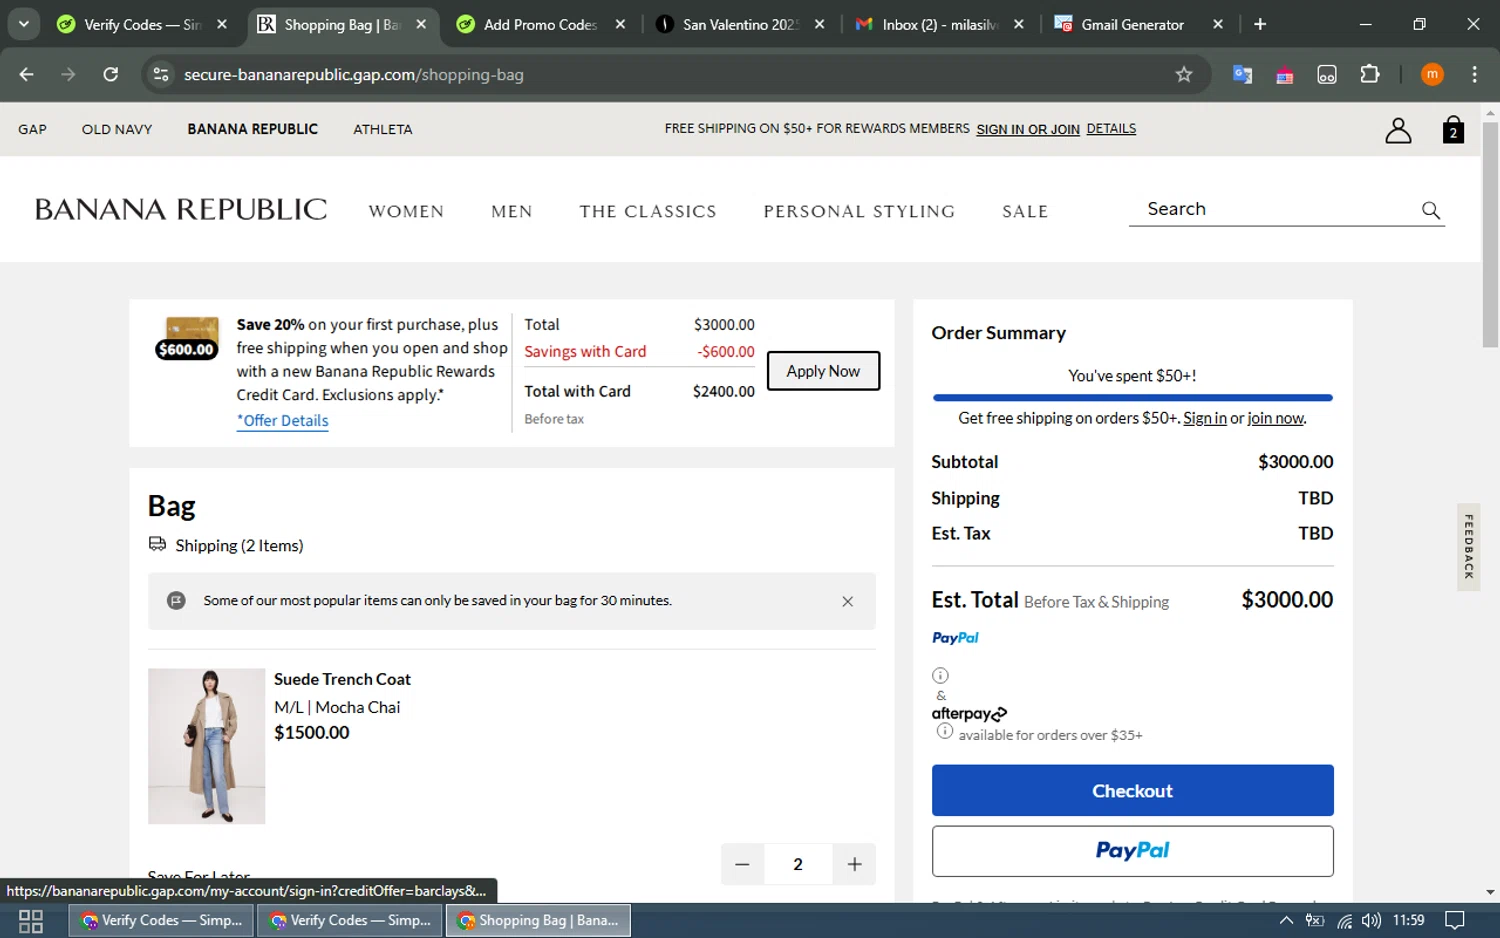This screenshot has width=1500, height=938.
Task: Click the join now link
Action: (x=1276, y=418)
